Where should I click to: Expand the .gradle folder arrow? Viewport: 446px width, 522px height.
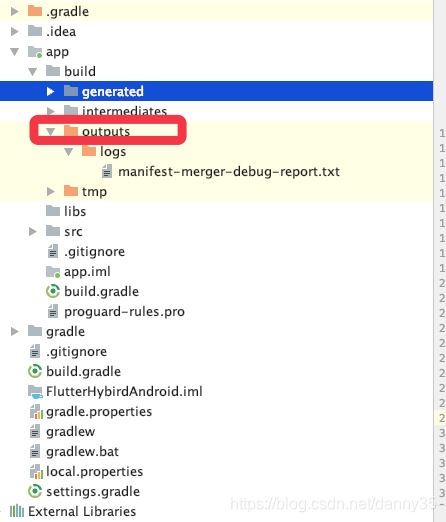(15, 12)
